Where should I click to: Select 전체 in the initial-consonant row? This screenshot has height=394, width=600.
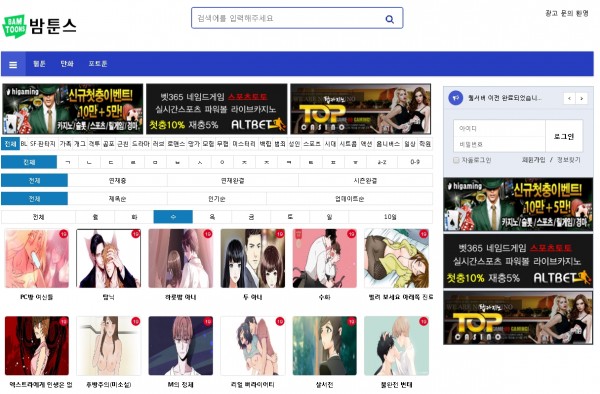29,162
